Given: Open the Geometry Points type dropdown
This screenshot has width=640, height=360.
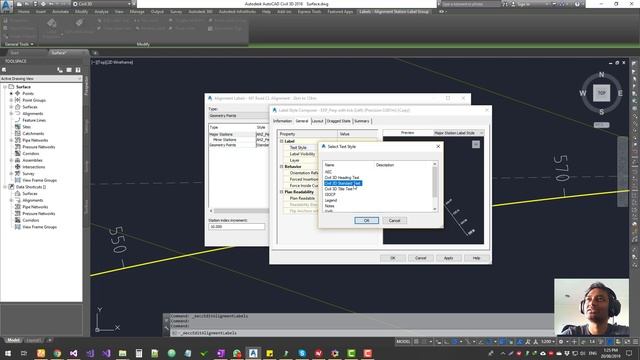Looking at the screenshot, I should pos(239,116).
